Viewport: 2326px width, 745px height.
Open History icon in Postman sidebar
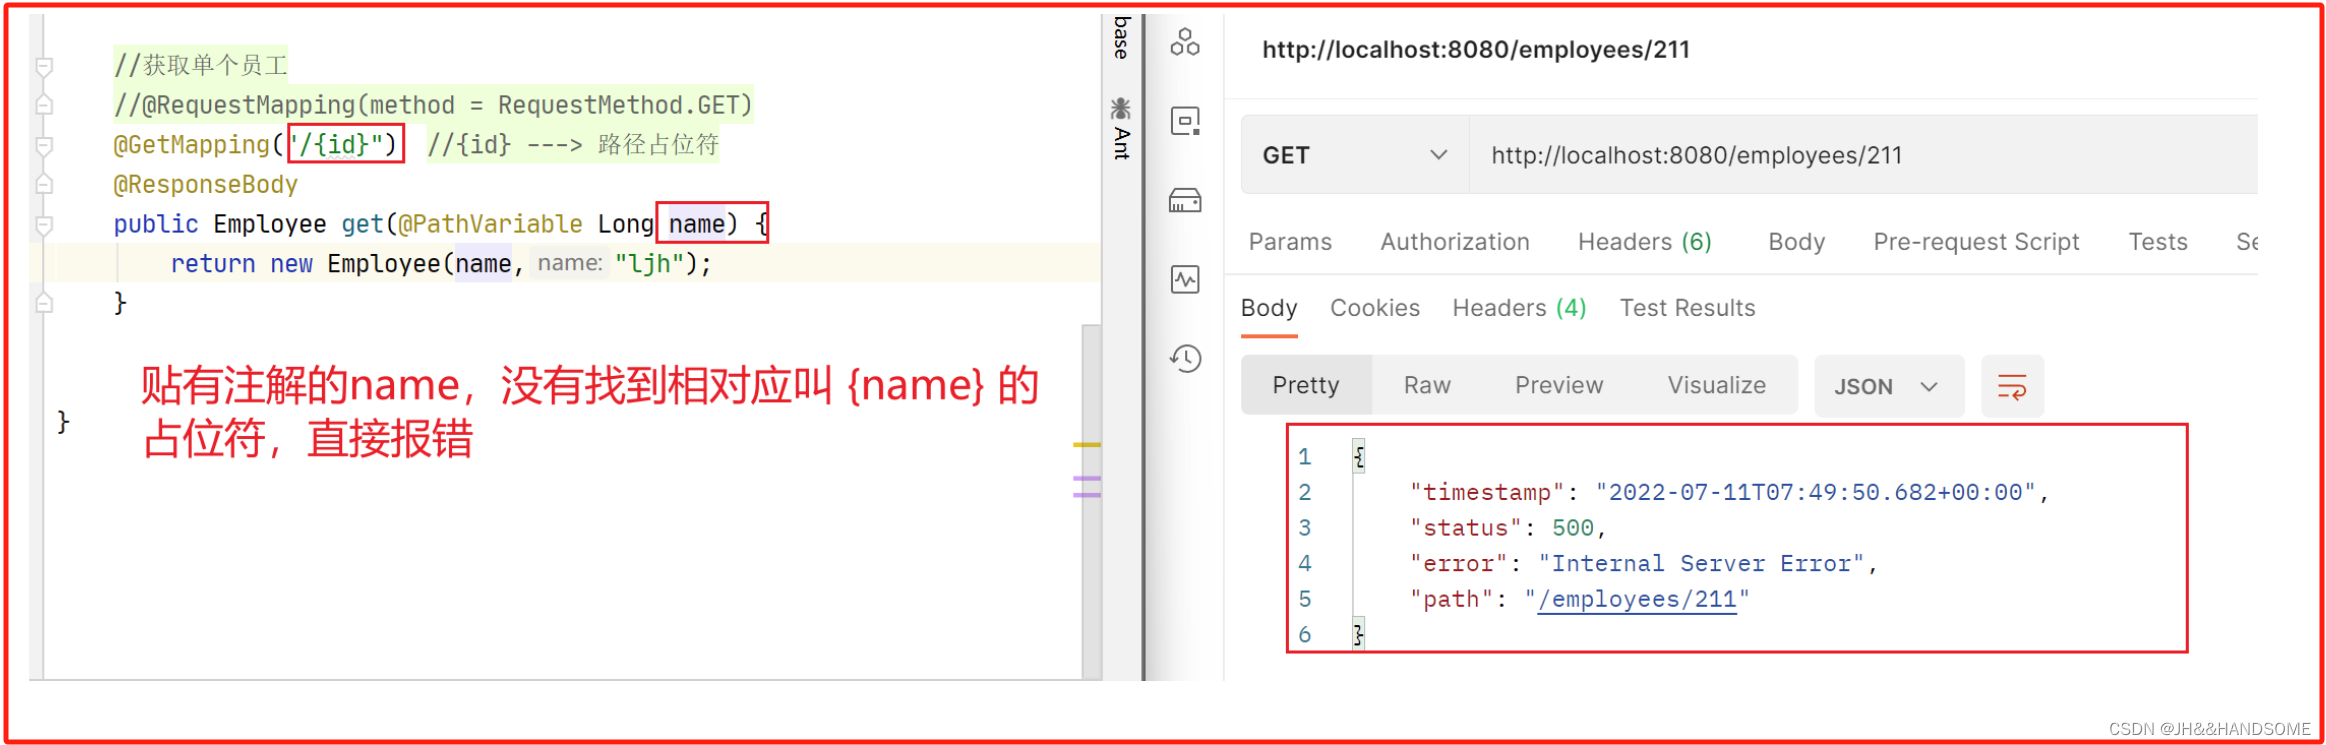[x=1185, y=358]
